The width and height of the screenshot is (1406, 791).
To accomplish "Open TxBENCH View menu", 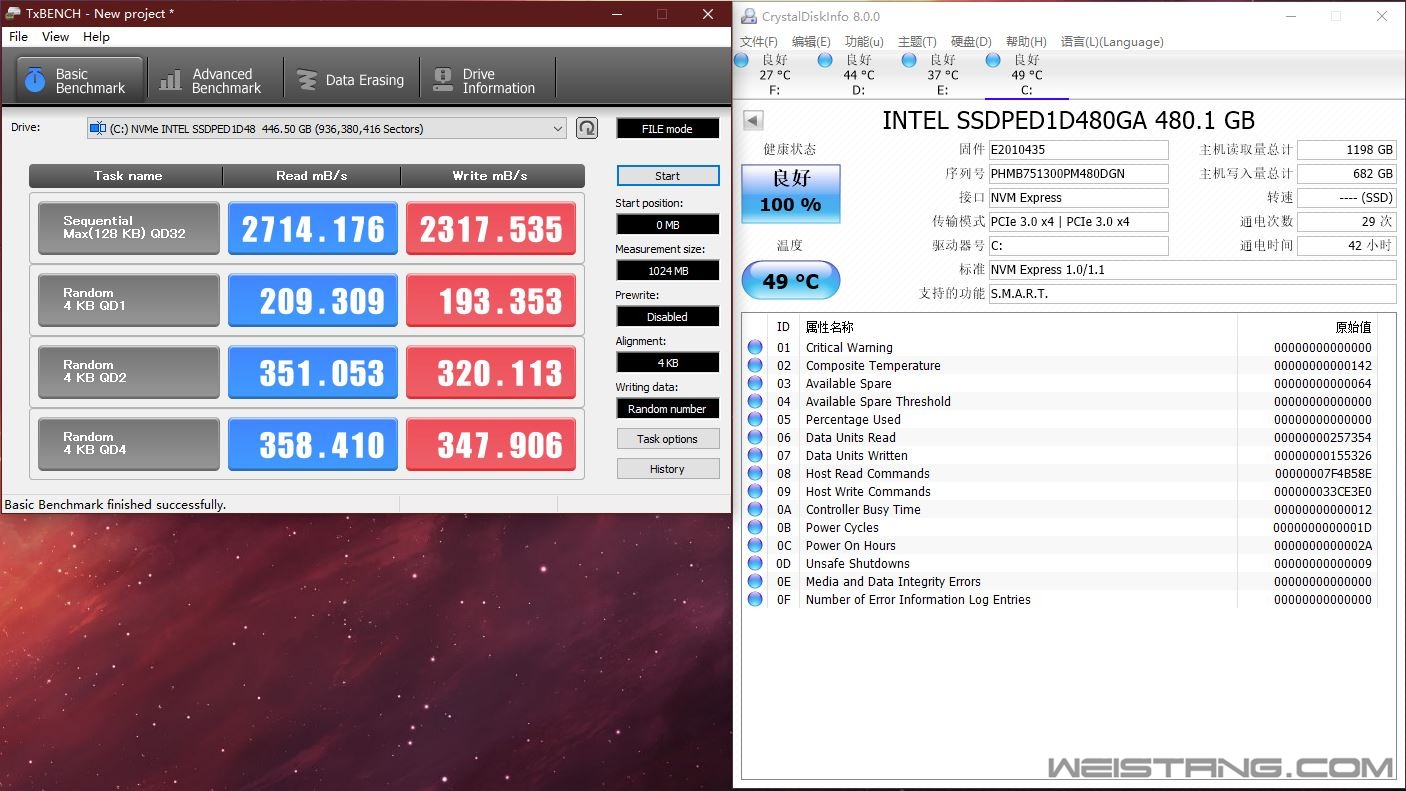I will [x=55, y=37].
